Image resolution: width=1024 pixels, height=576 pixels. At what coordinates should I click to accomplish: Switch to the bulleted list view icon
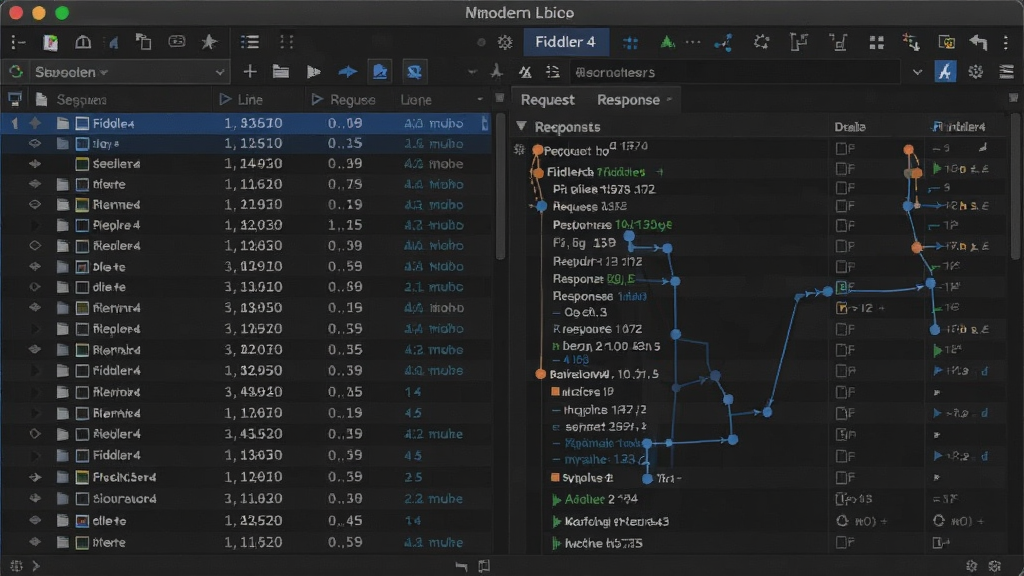250,42
